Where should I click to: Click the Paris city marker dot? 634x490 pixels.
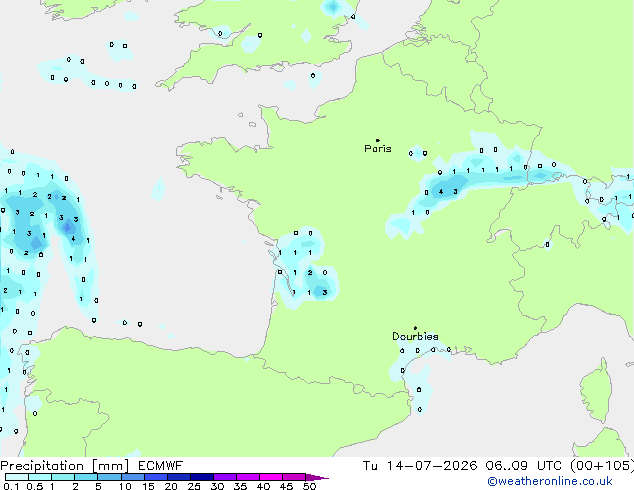click(x=378, y=140)
